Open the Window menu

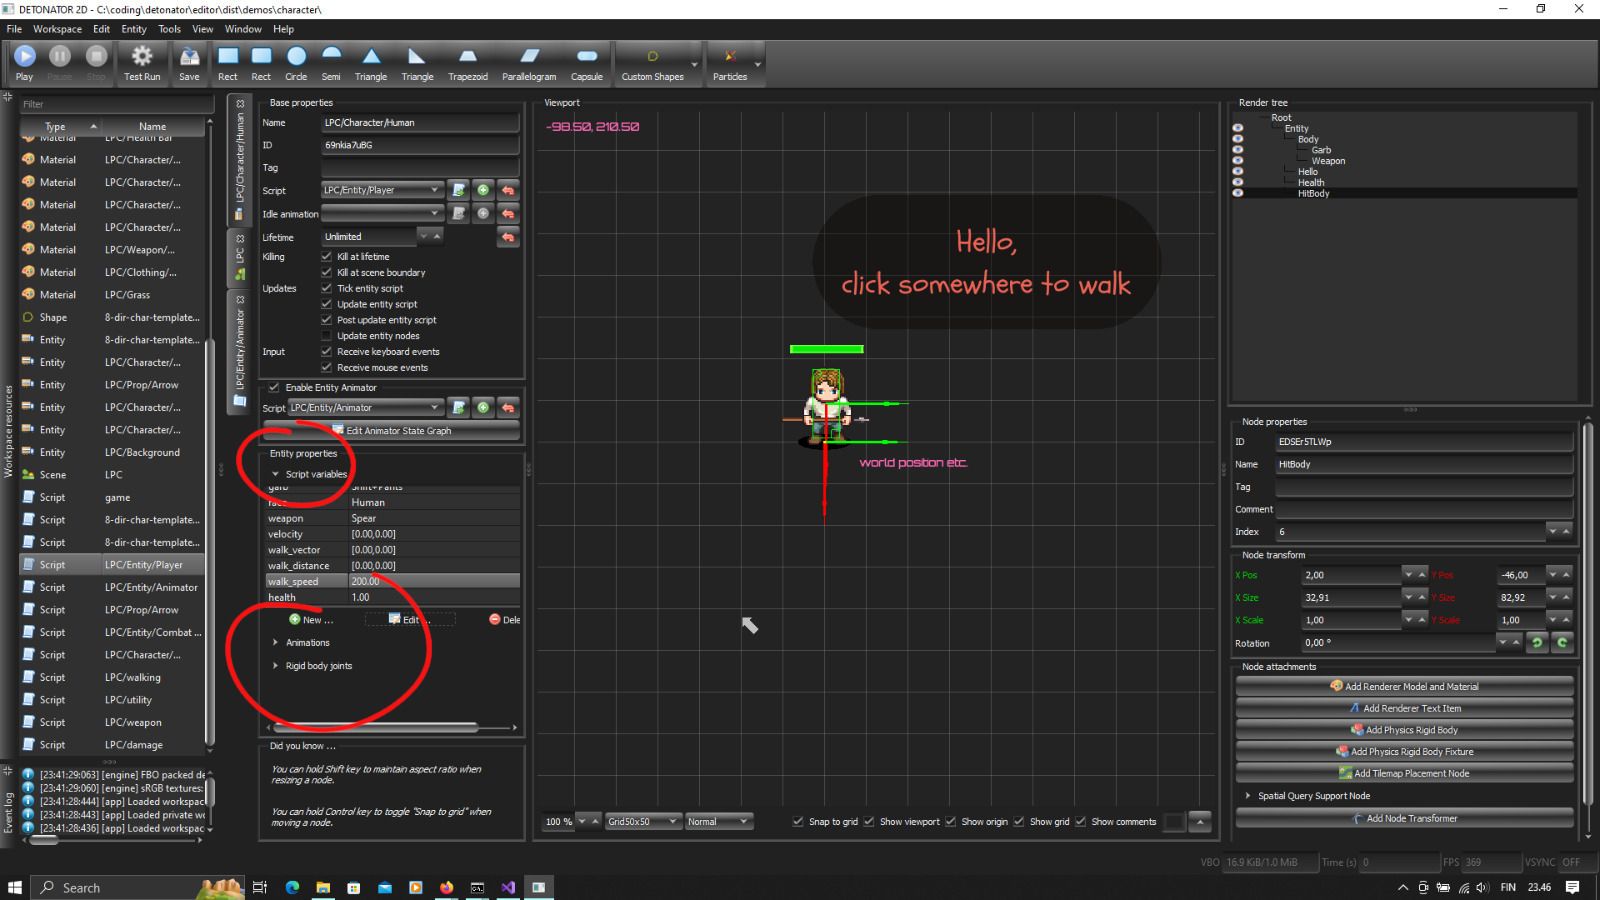tap(243, 29)
